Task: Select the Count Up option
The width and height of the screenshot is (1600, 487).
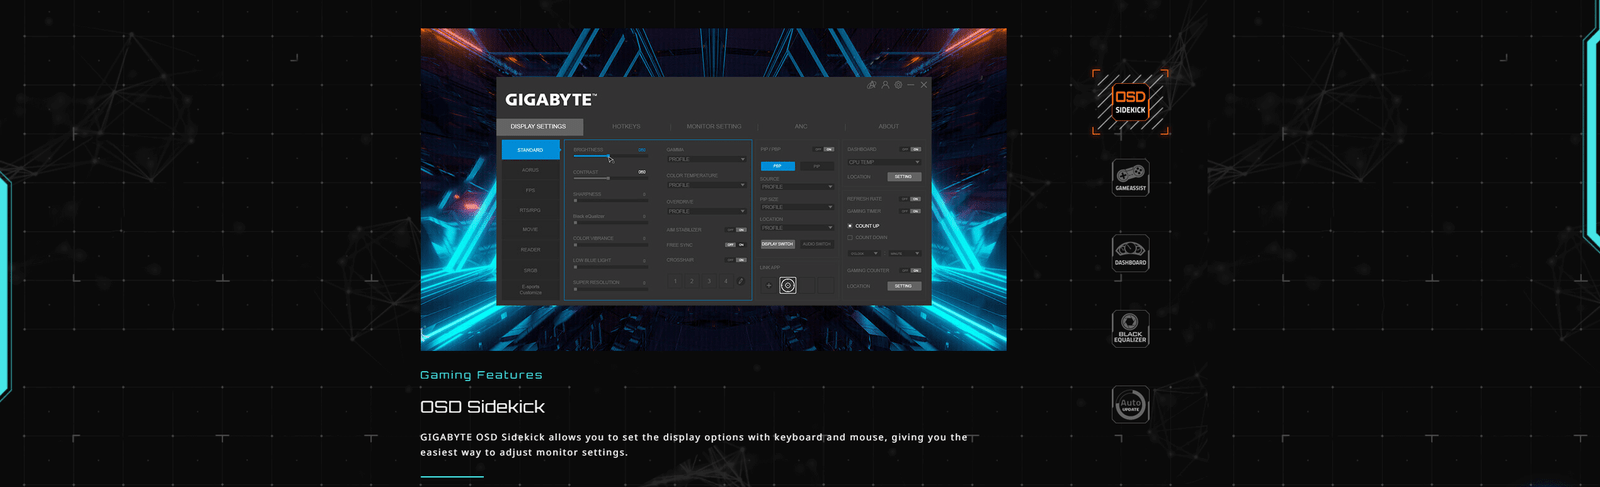Action: (864, 226)
